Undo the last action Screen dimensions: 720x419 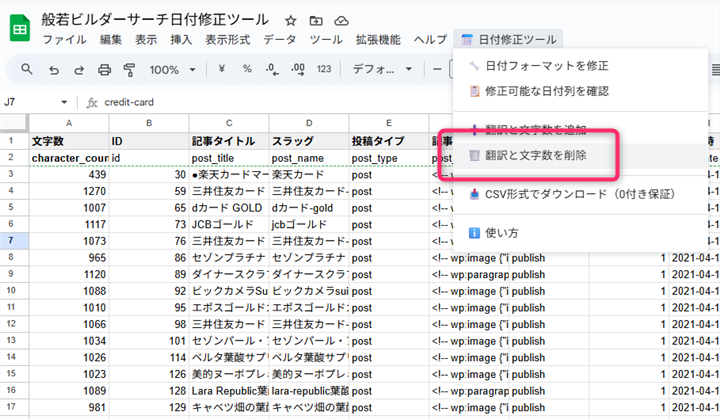pyautogui.click(x=54, y=70)
